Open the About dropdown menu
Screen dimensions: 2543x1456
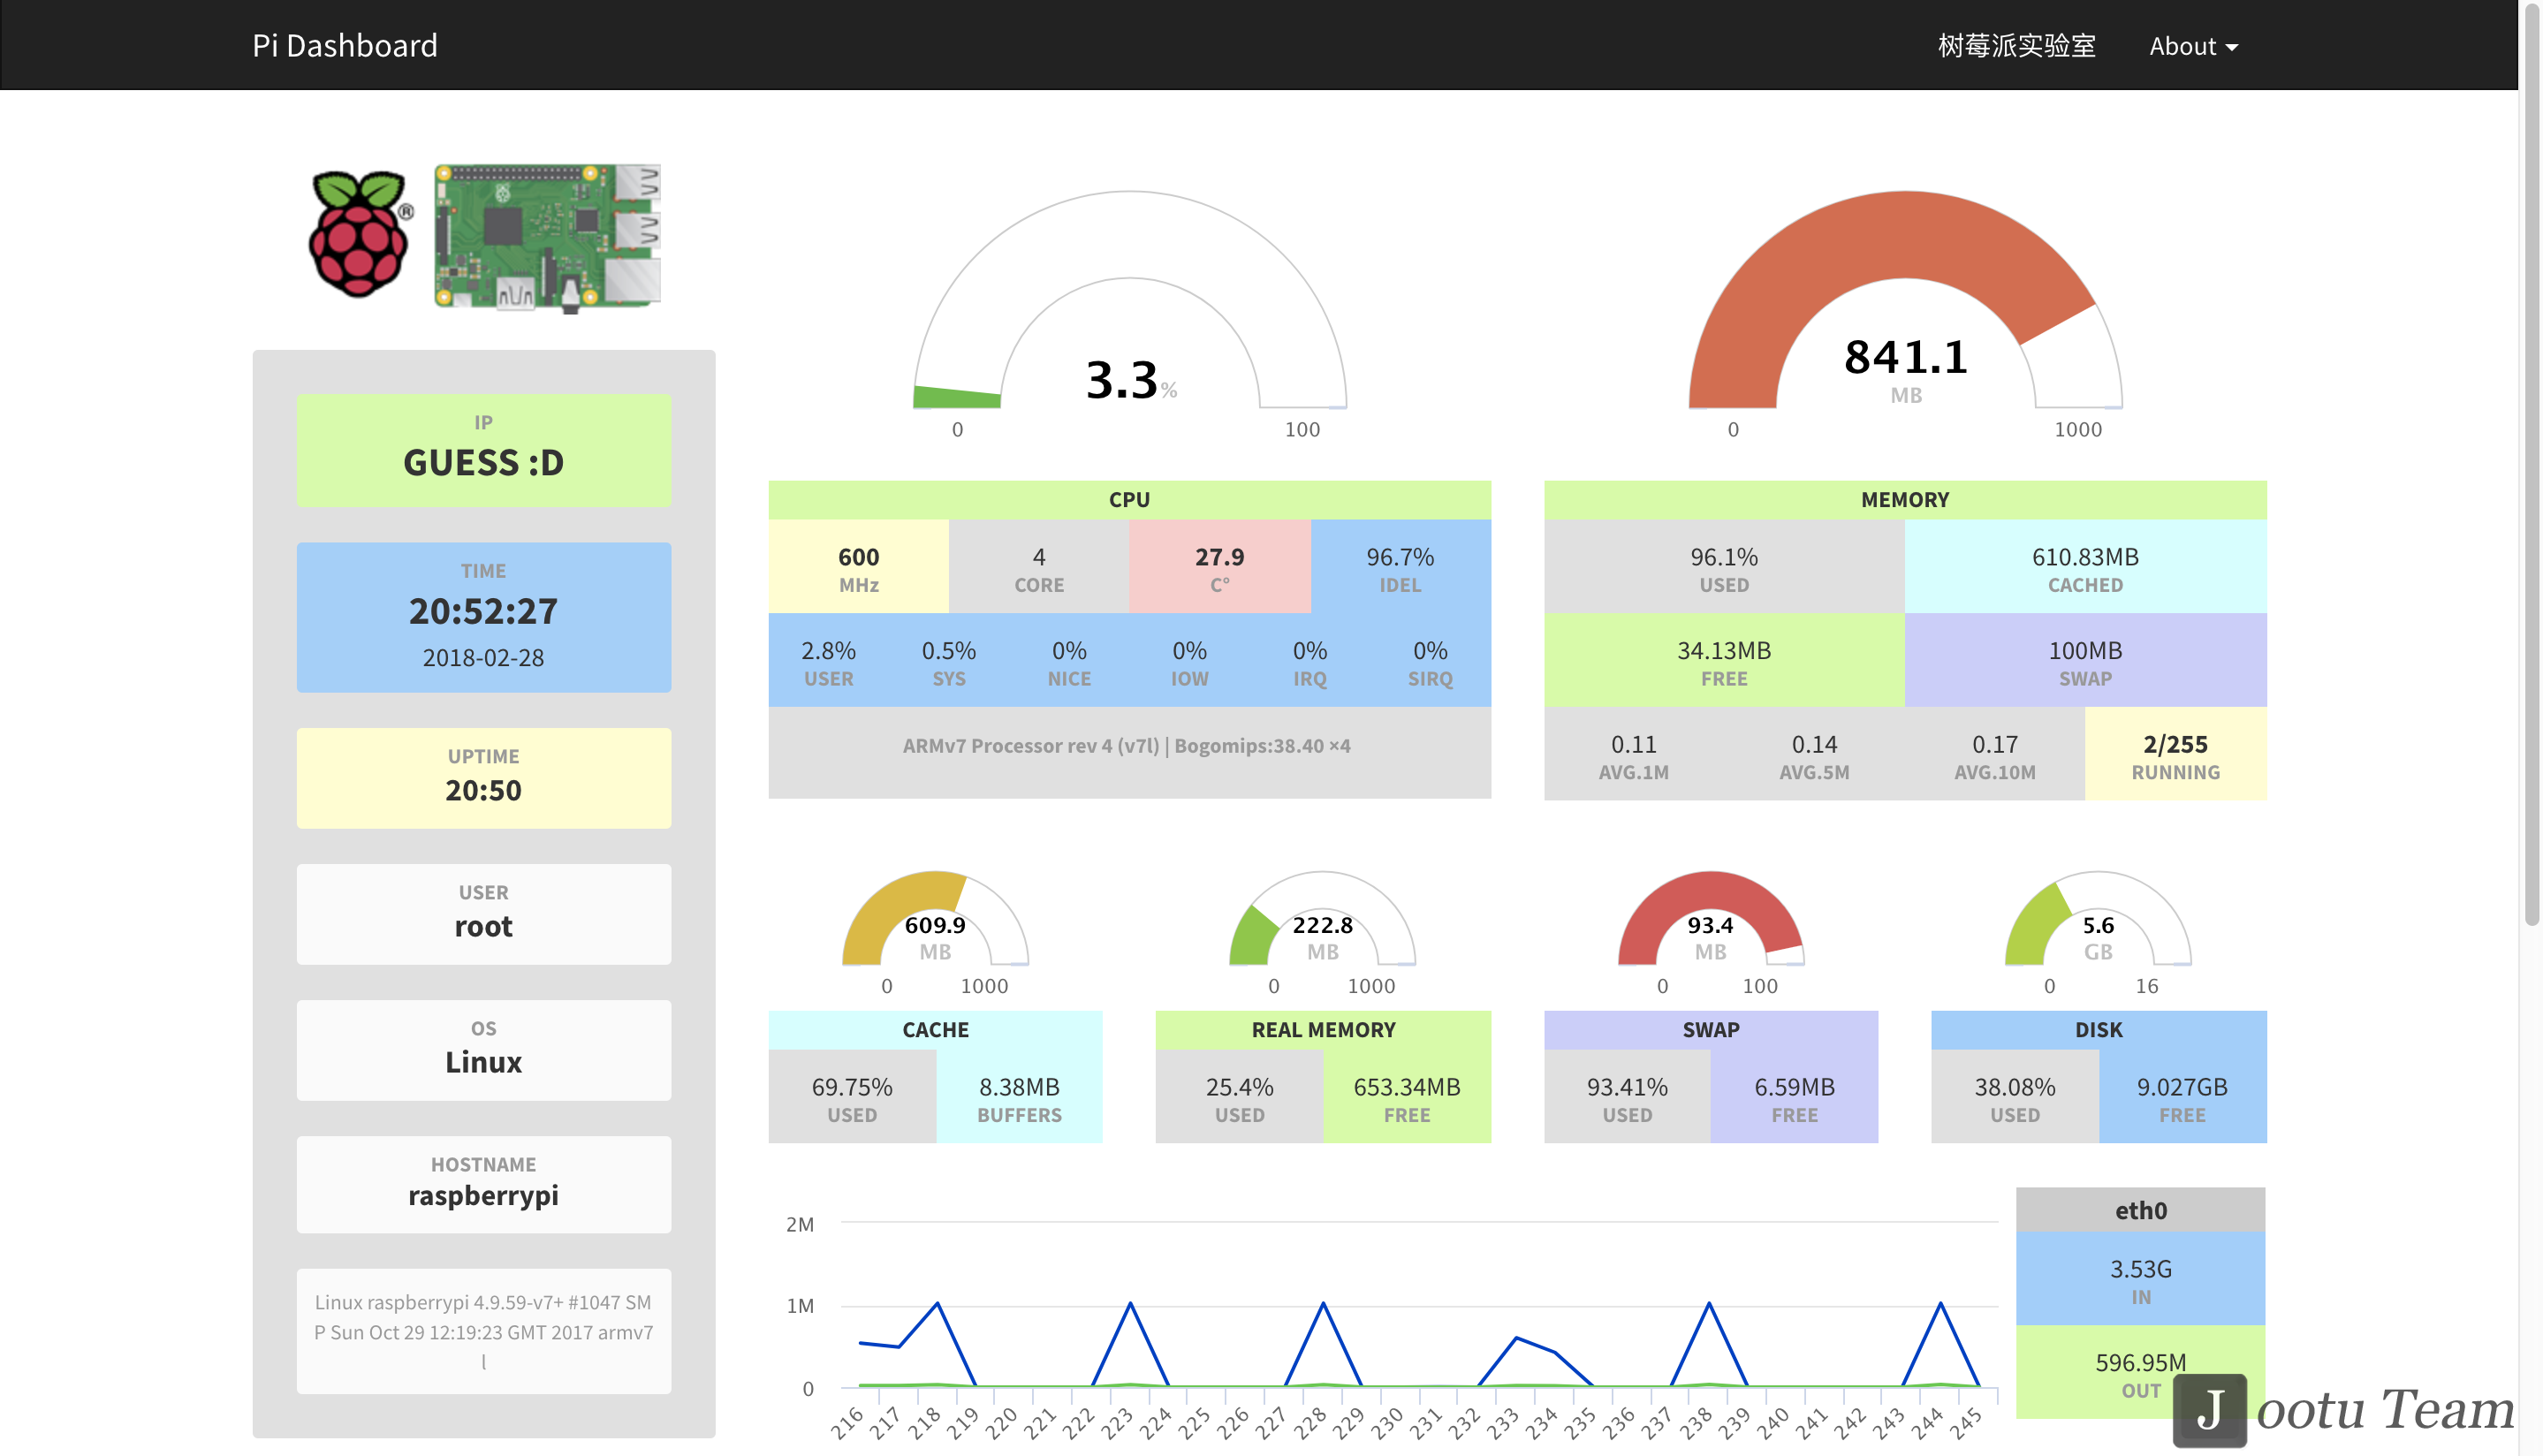2192,46
